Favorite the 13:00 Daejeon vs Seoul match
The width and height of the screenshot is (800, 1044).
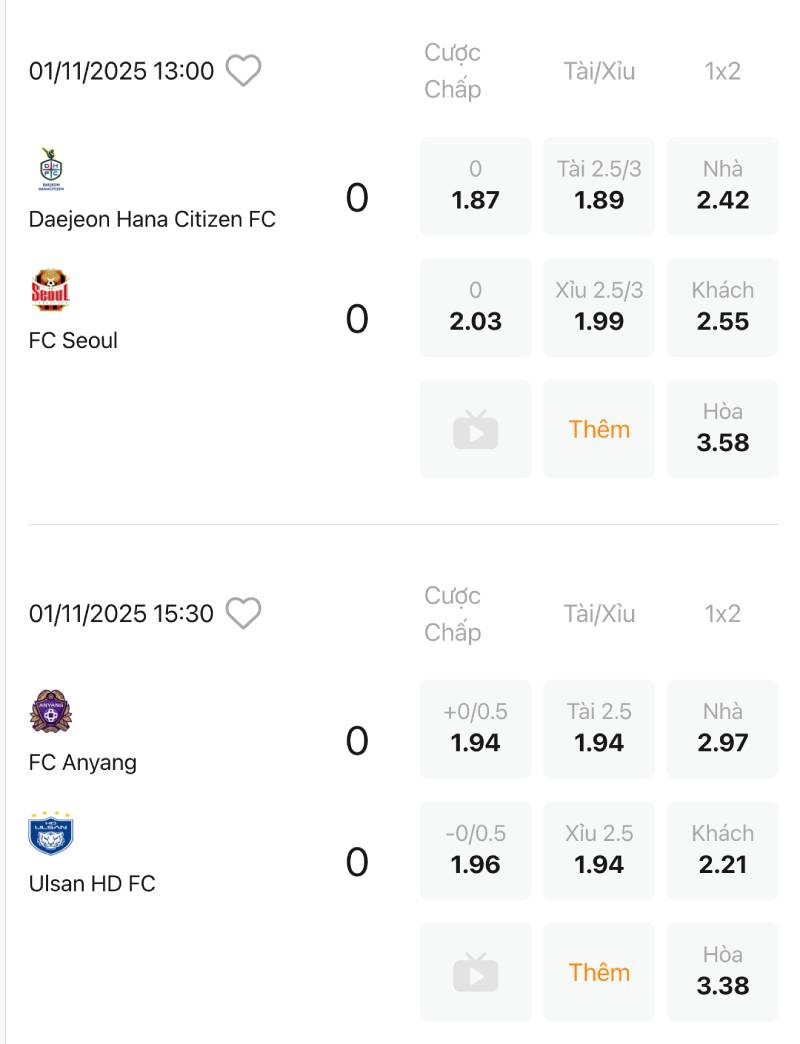click(243, 71)
